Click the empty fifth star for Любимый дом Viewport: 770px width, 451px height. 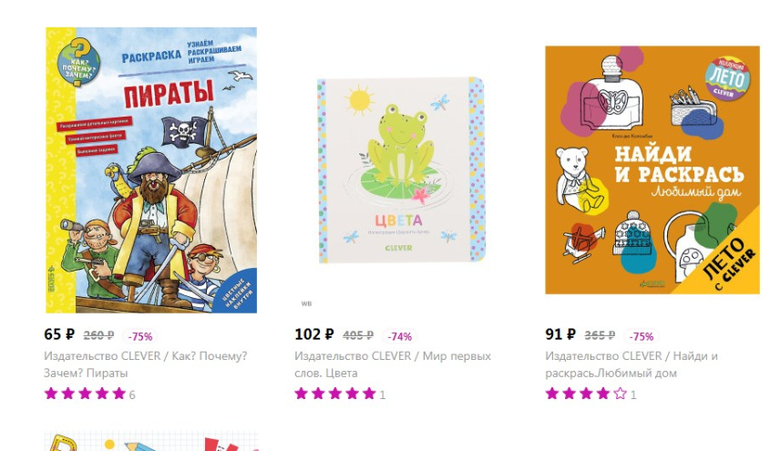620,394
